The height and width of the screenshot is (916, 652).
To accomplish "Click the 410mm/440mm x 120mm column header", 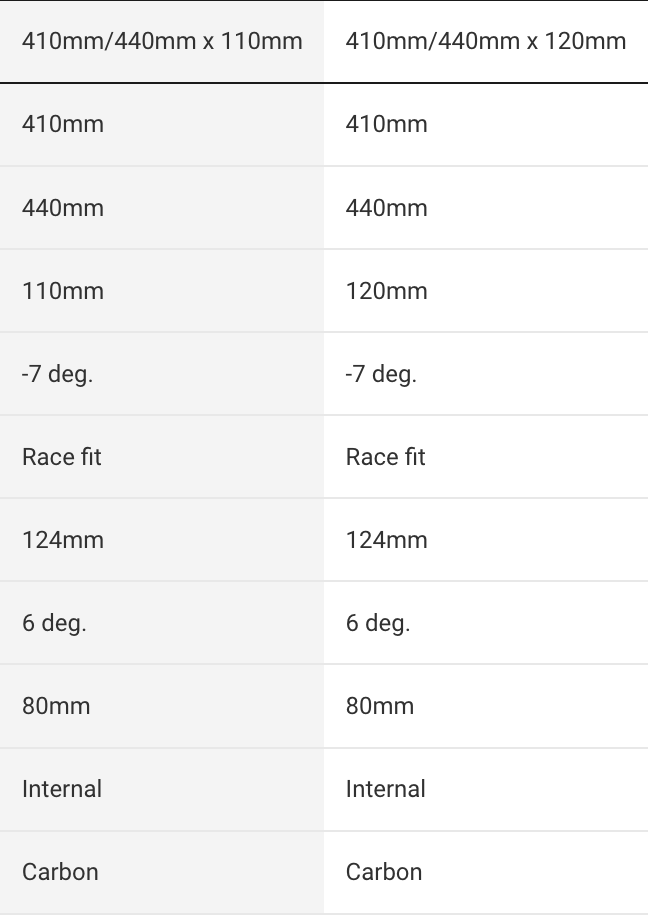I will click(x=486, y=41).
